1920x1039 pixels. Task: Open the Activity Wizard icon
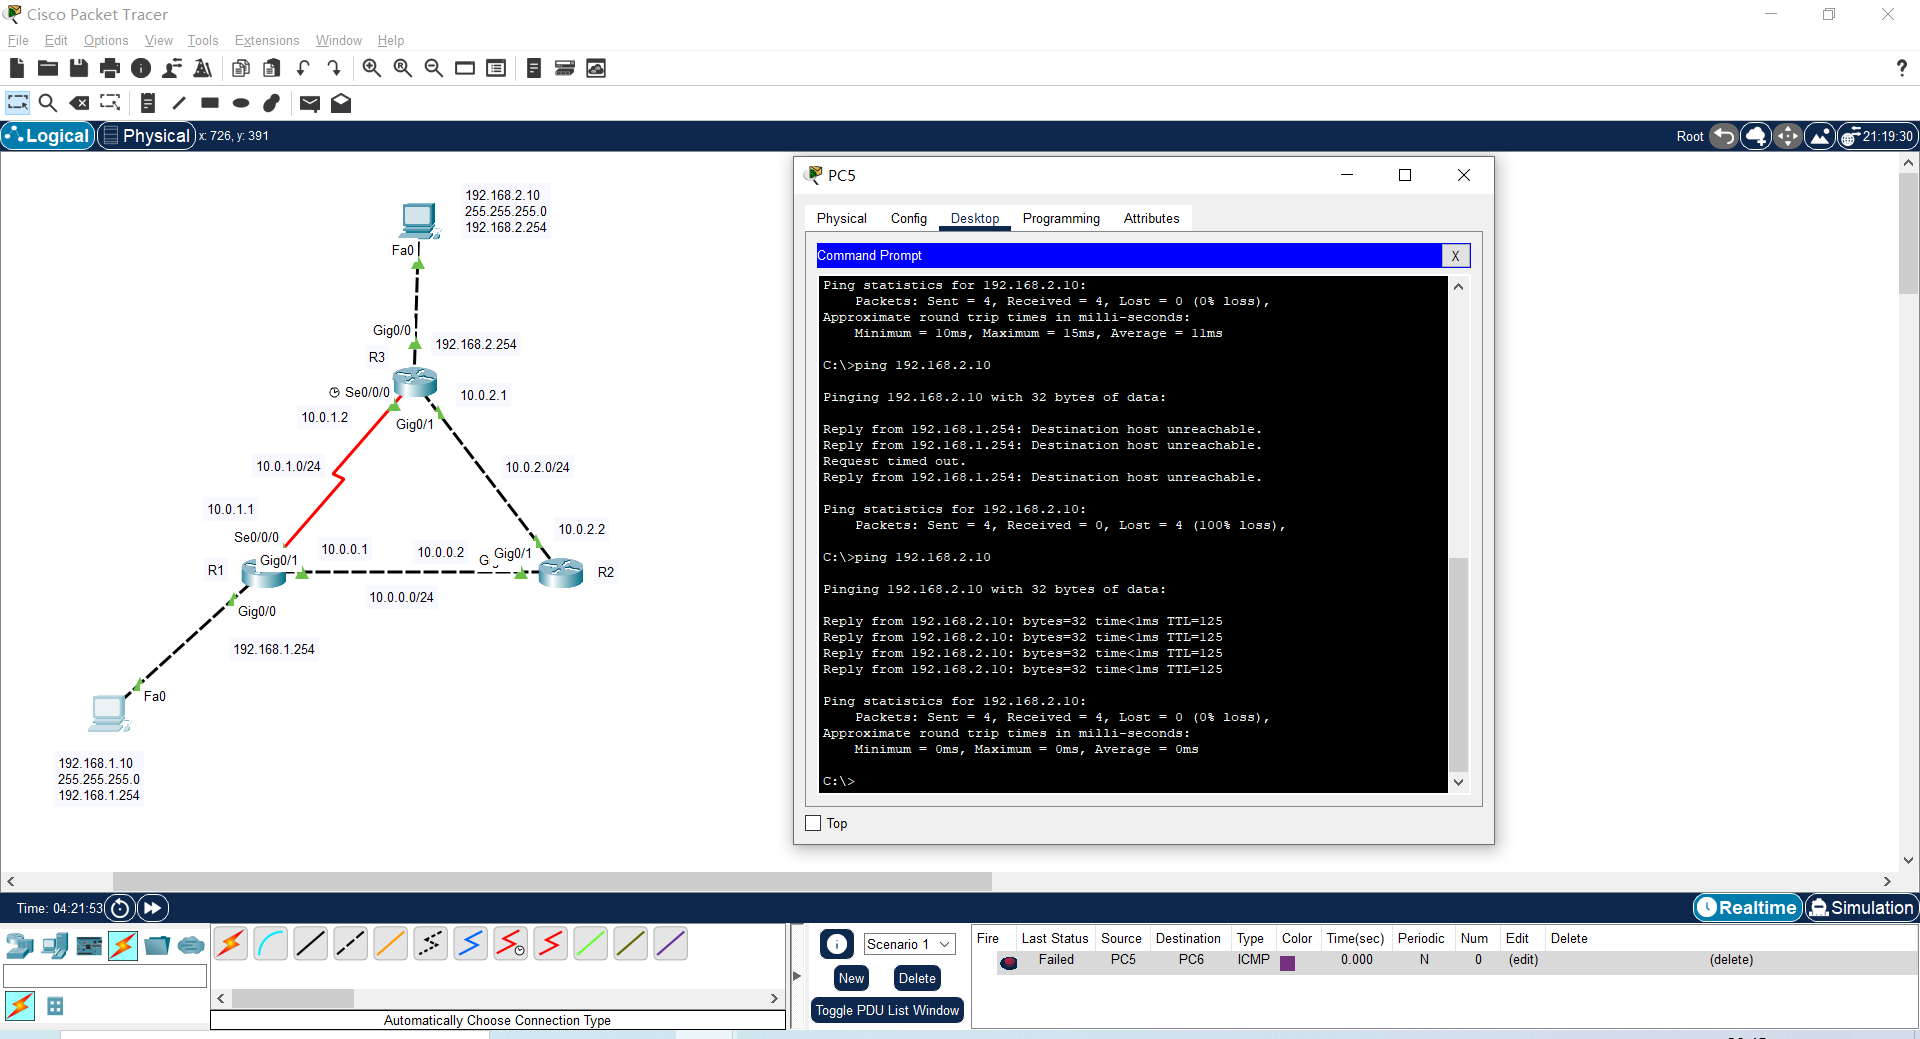tap(172, 68)
